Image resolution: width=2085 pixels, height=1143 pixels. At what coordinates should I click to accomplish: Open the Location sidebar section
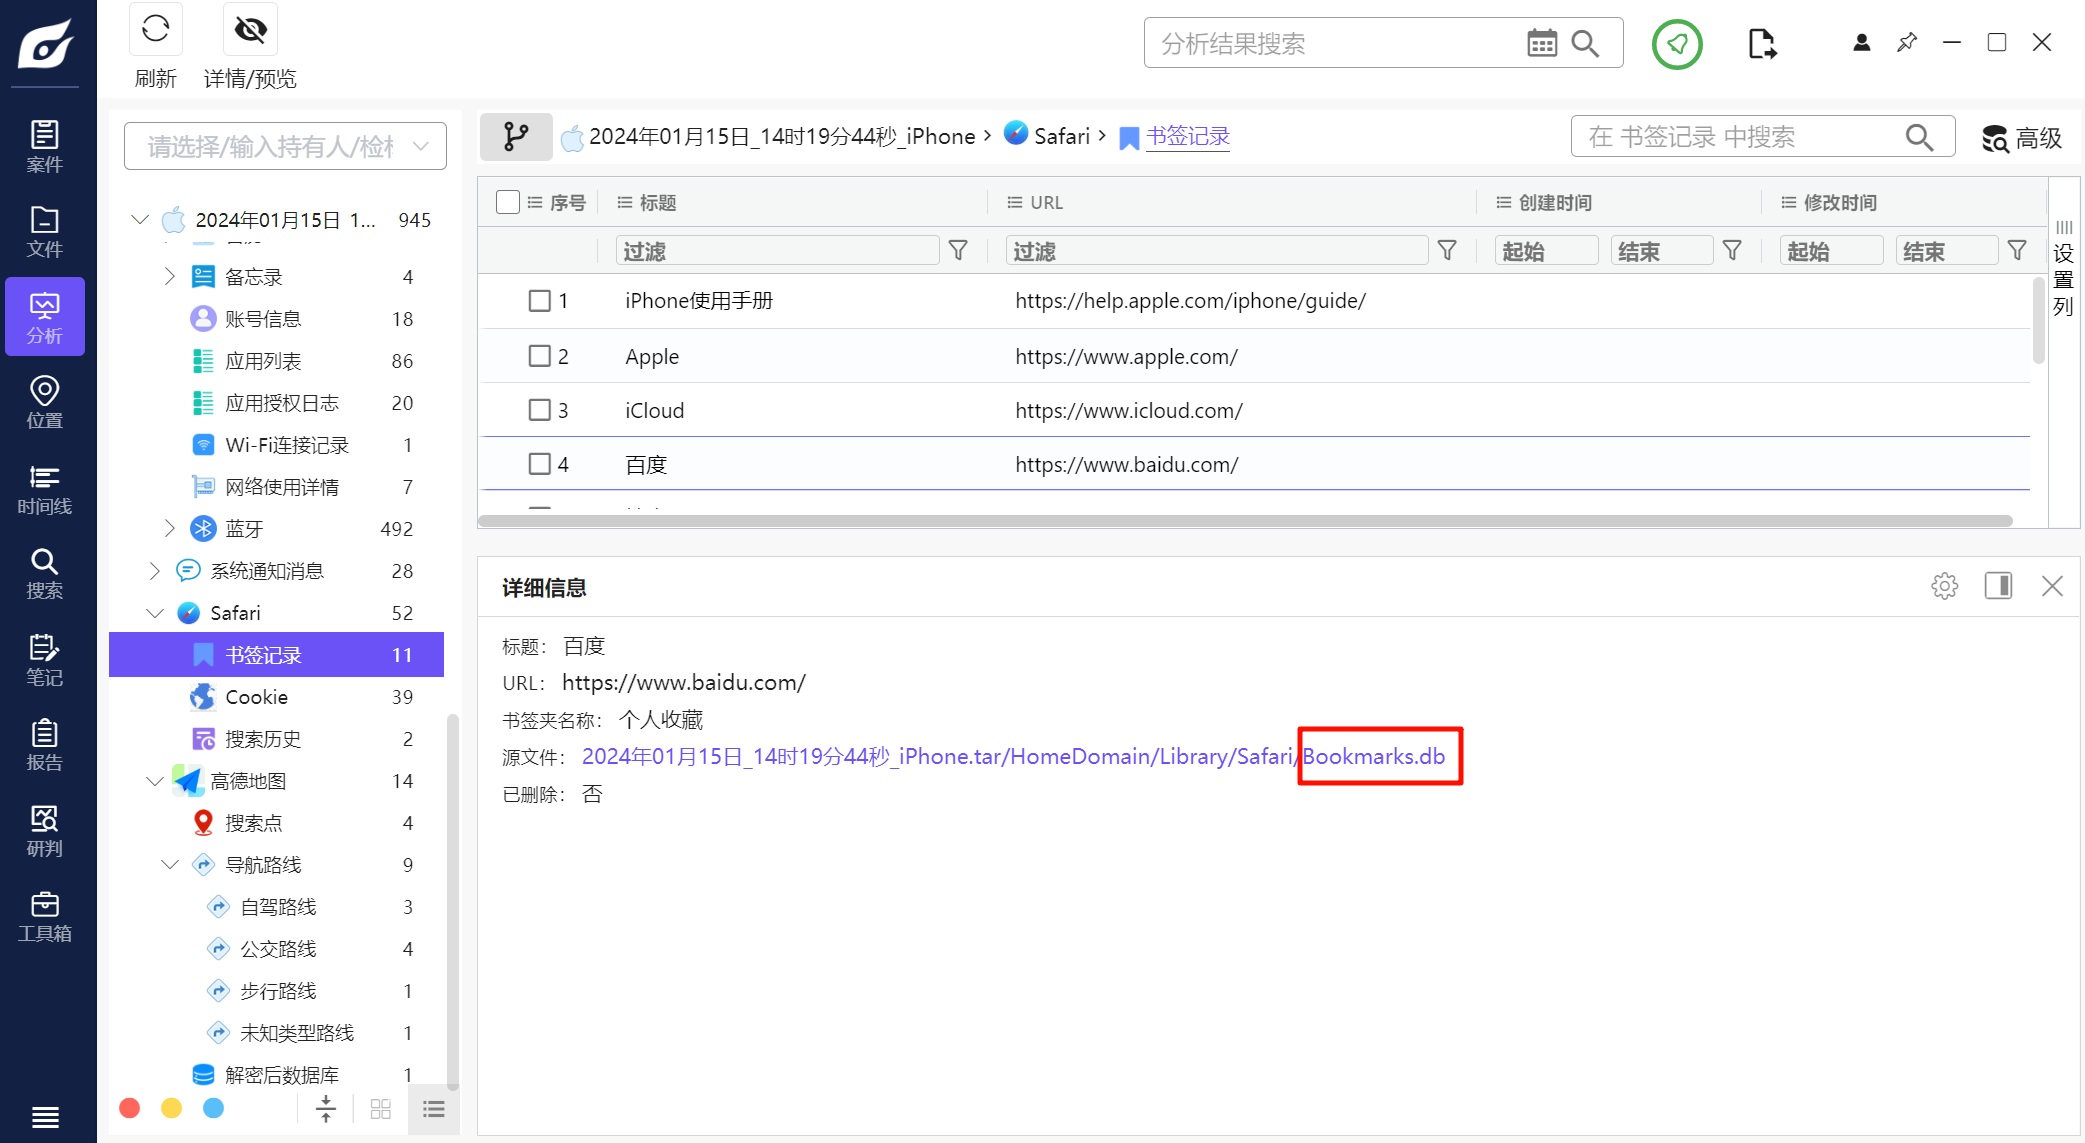point(44,402)
